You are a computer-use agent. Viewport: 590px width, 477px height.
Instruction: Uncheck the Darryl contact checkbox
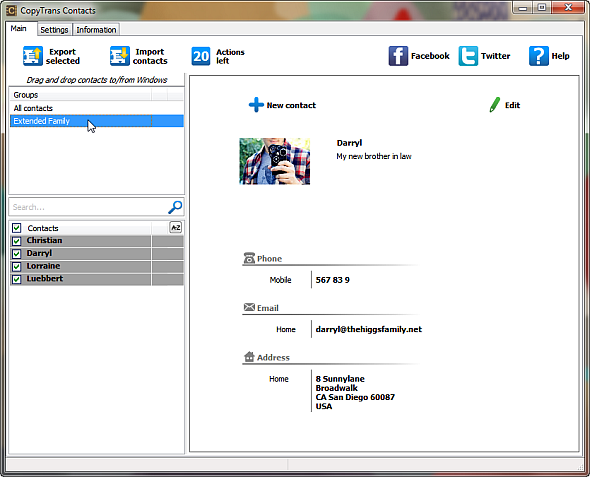tap(17, 254)
